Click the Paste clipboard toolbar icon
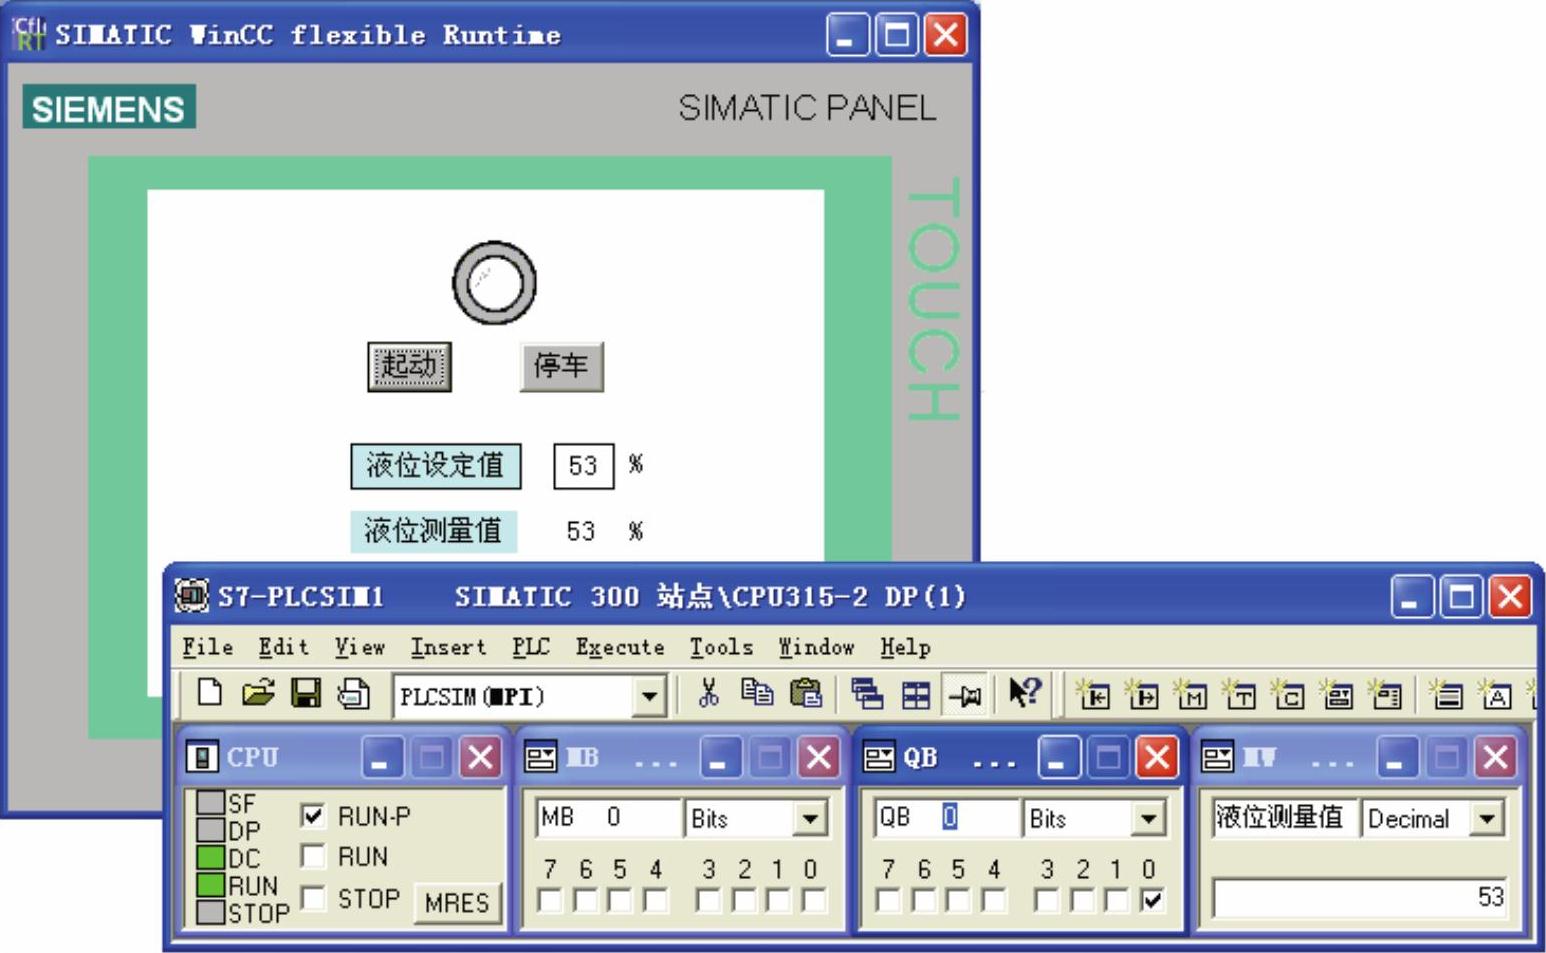This screenshot has height=953, width=1546. pos(805,693)
